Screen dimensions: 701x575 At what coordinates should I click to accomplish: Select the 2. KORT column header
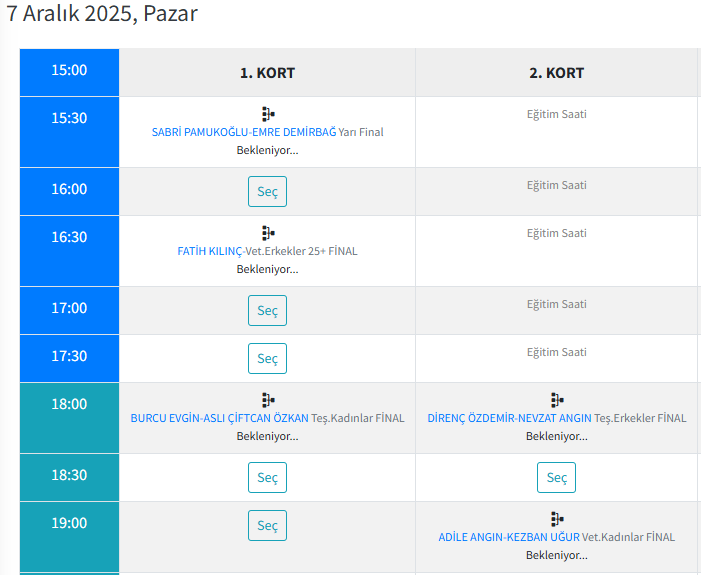pos(557,73)
